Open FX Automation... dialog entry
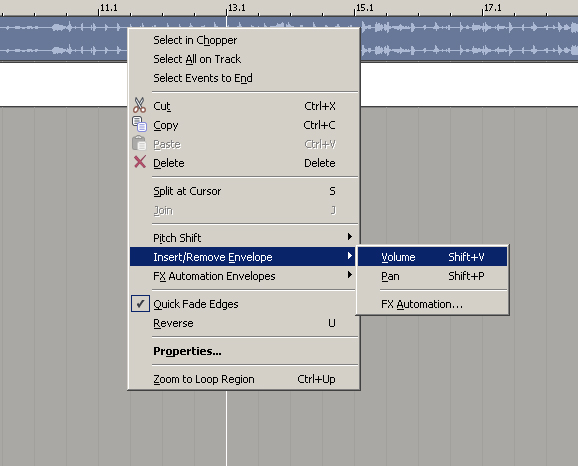The width and height of the screenshot is (578, 466). point(432,304)
